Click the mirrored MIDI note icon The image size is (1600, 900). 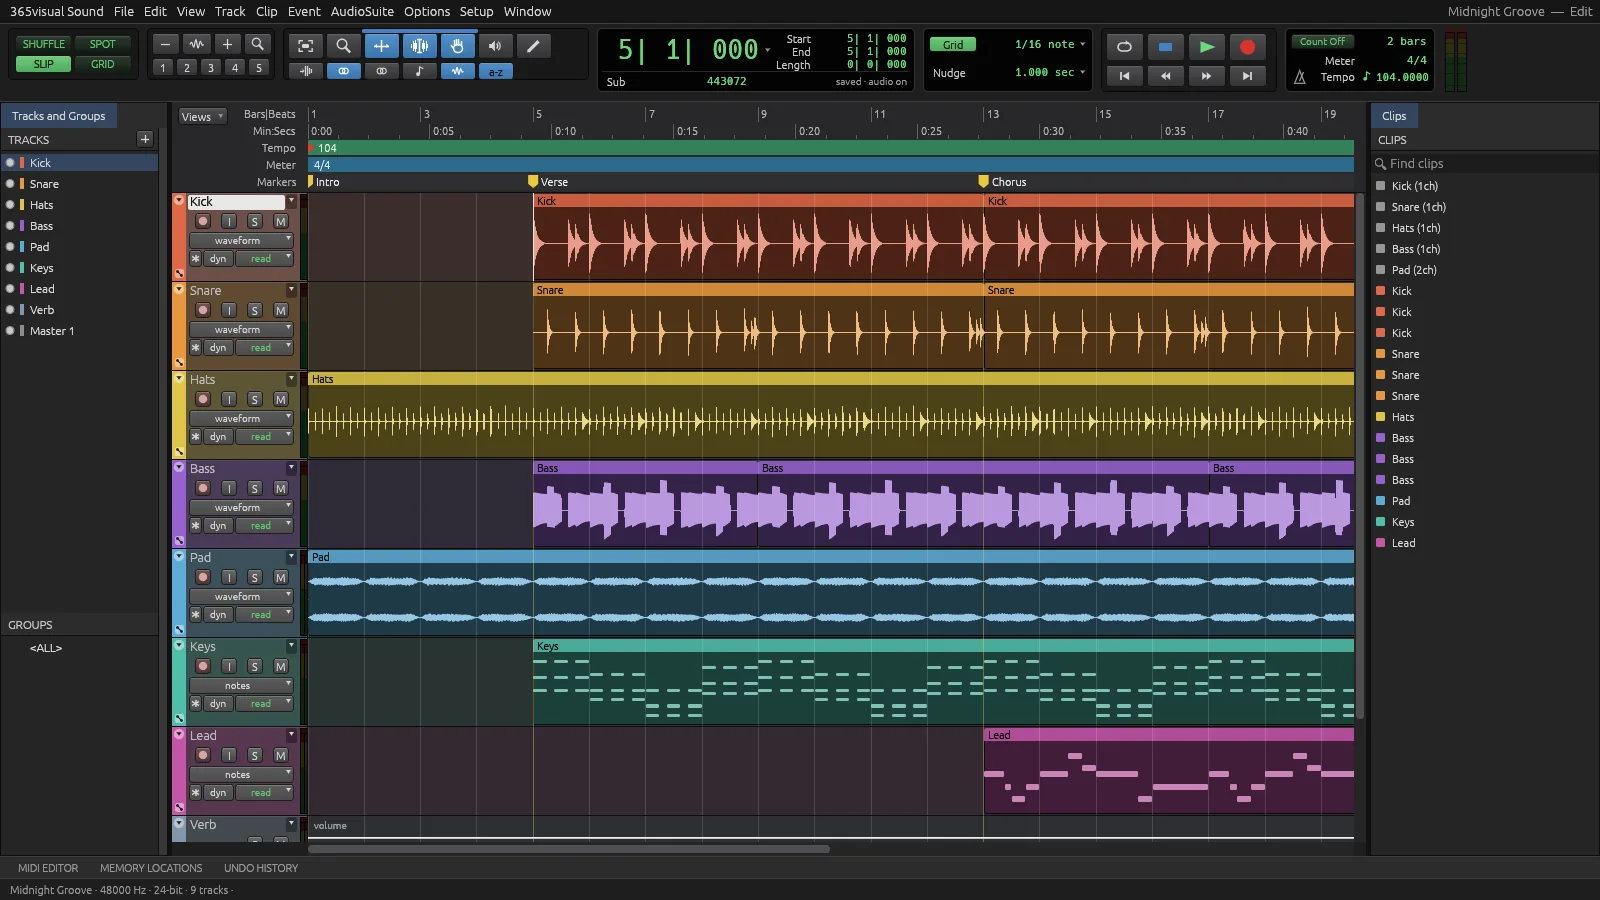click(419, 71)
